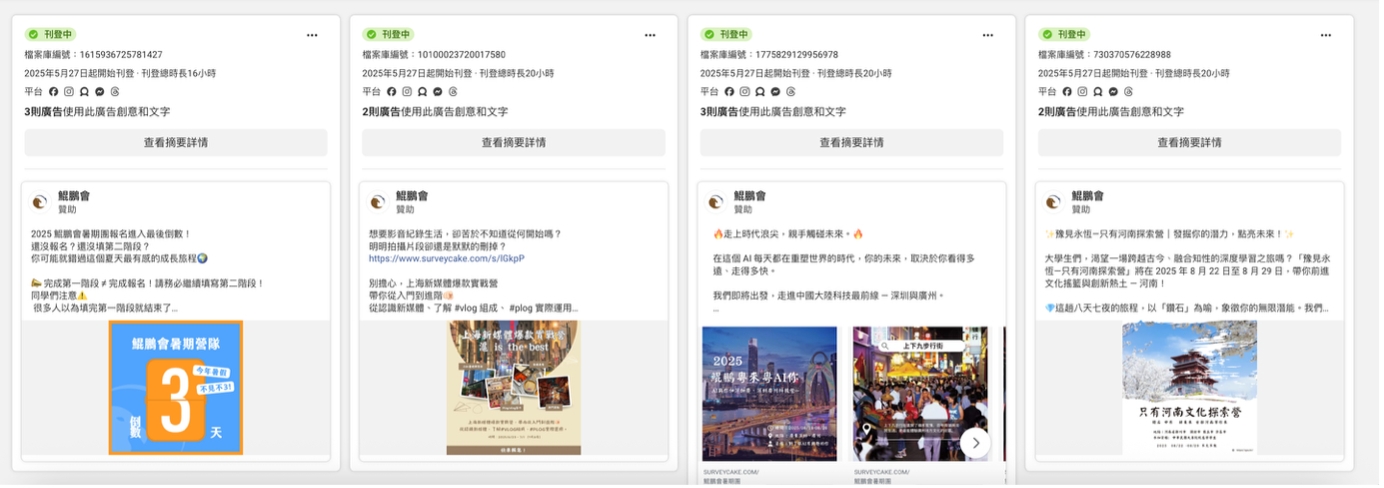Open three-dot menu for ad 1615936725781427
This screenshot has height=488, width=1384.
(312, 35)
